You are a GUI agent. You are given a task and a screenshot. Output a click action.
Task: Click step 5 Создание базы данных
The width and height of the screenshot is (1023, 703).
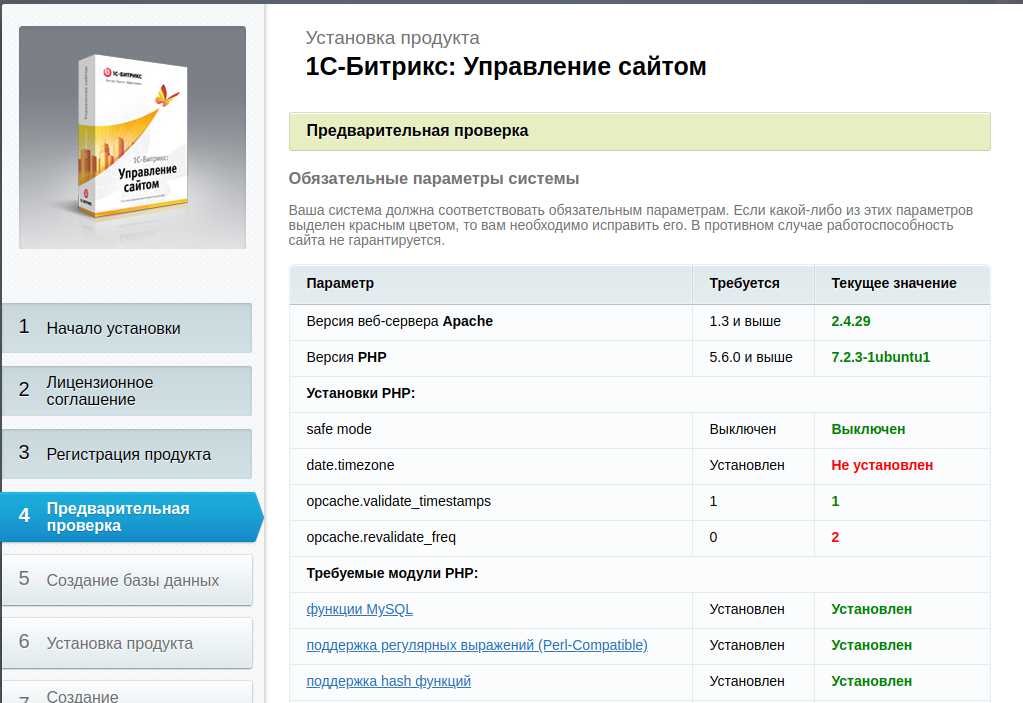click(127, 580)
